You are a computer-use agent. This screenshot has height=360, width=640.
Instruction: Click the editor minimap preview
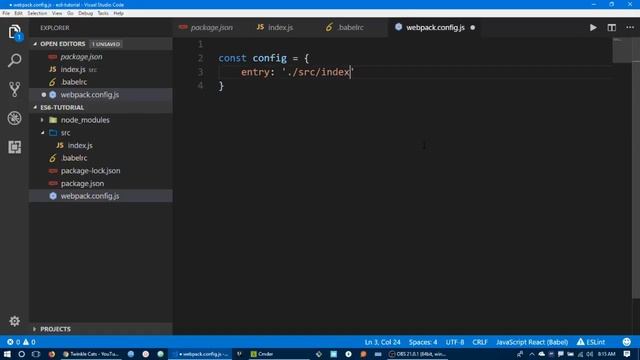(x=622, y=50)
